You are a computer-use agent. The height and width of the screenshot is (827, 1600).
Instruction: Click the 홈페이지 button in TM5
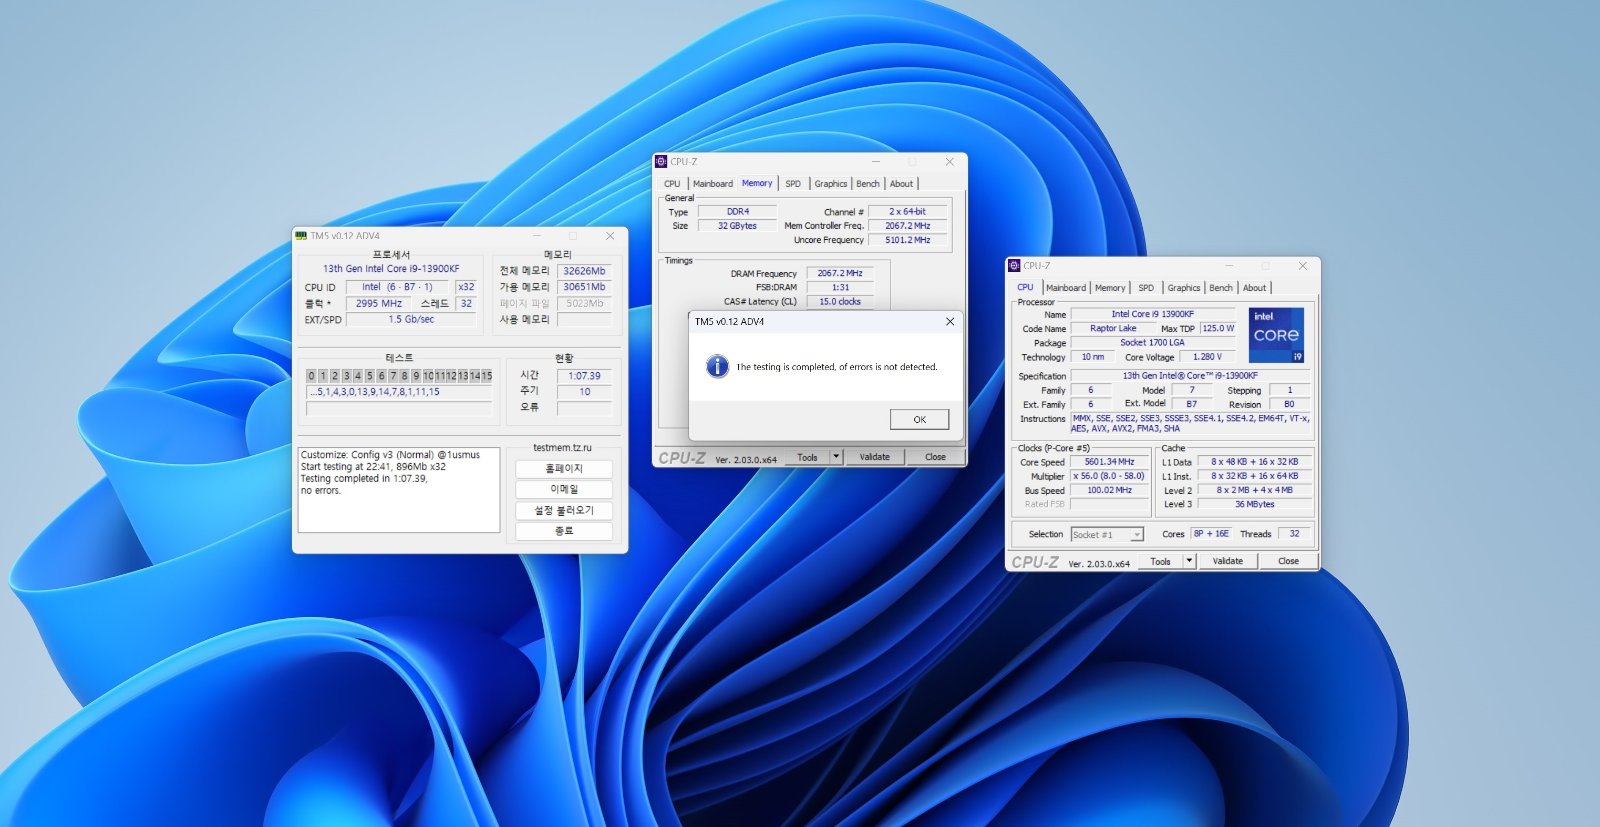tap(564, 468)
